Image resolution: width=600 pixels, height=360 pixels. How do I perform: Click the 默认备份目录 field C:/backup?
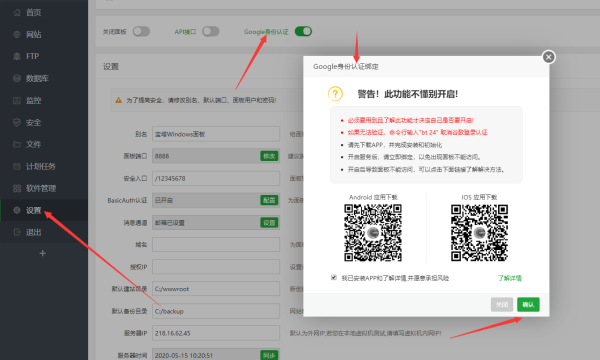[x=216, y=311]
